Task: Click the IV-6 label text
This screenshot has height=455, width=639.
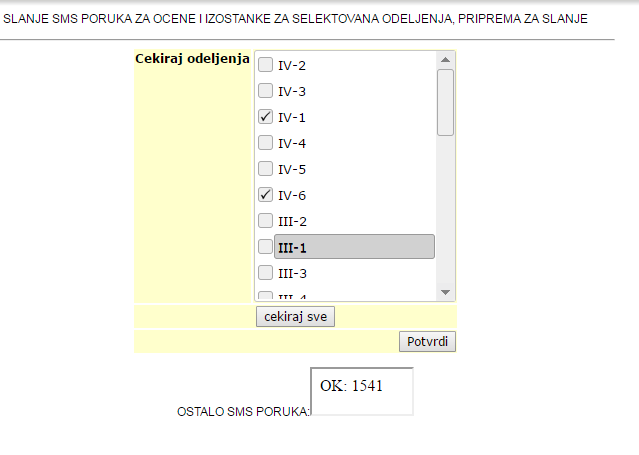Action: click(x=292, y=195)
